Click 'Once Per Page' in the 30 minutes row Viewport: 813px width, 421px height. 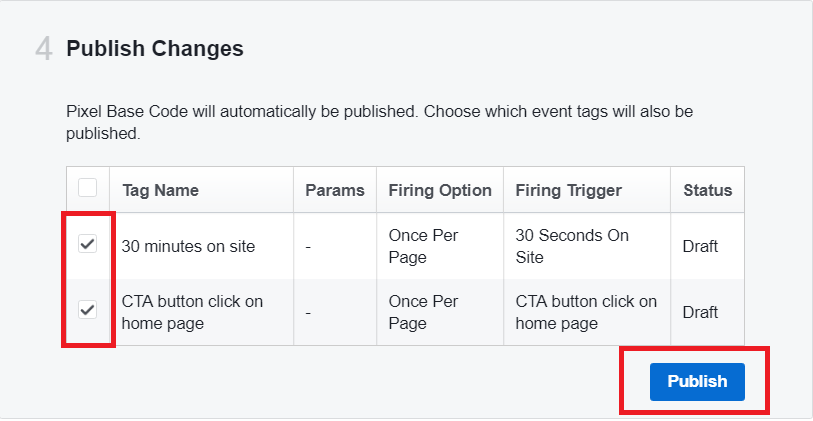click(424, 246)
